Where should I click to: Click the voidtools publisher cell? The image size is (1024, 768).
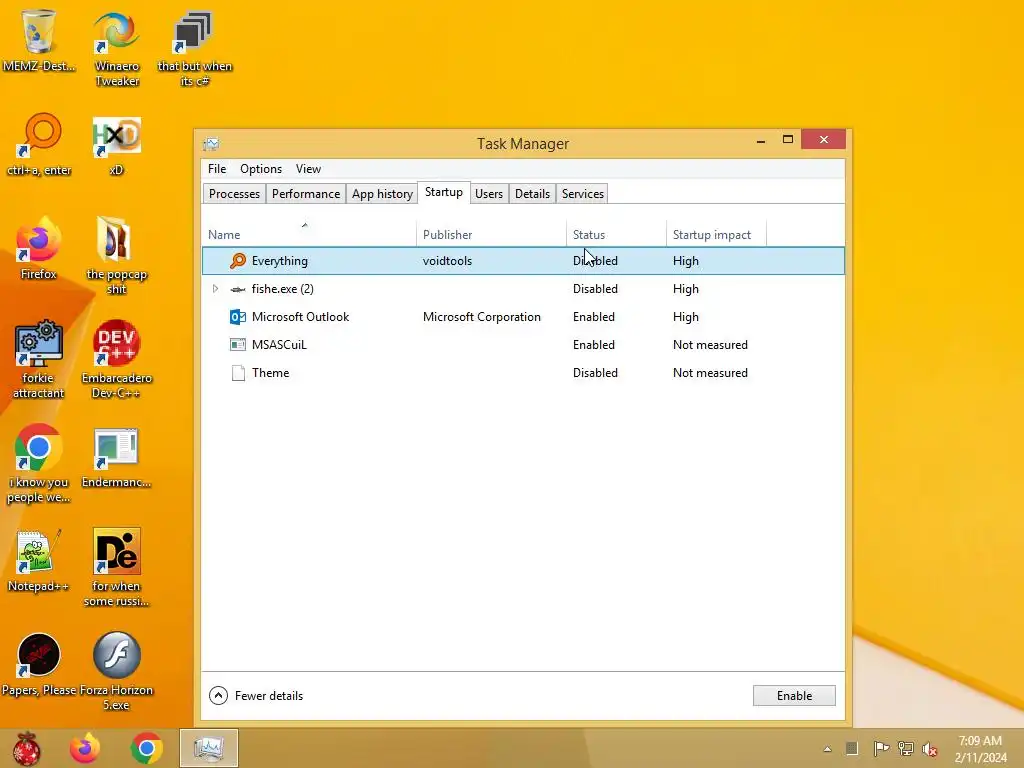(447, 261)
